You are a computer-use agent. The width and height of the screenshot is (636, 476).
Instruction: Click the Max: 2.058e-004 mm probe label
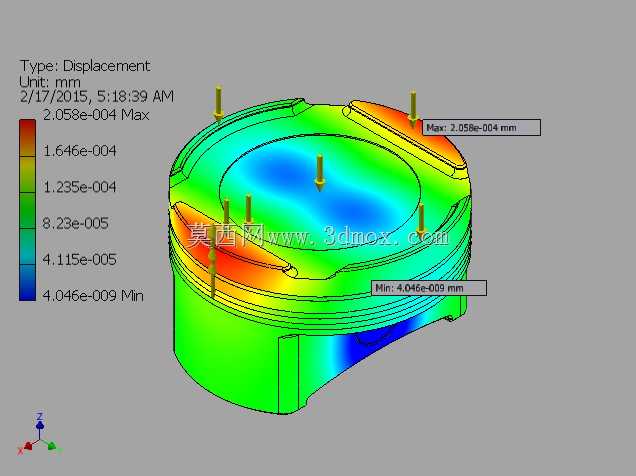(x=481, y=128)
